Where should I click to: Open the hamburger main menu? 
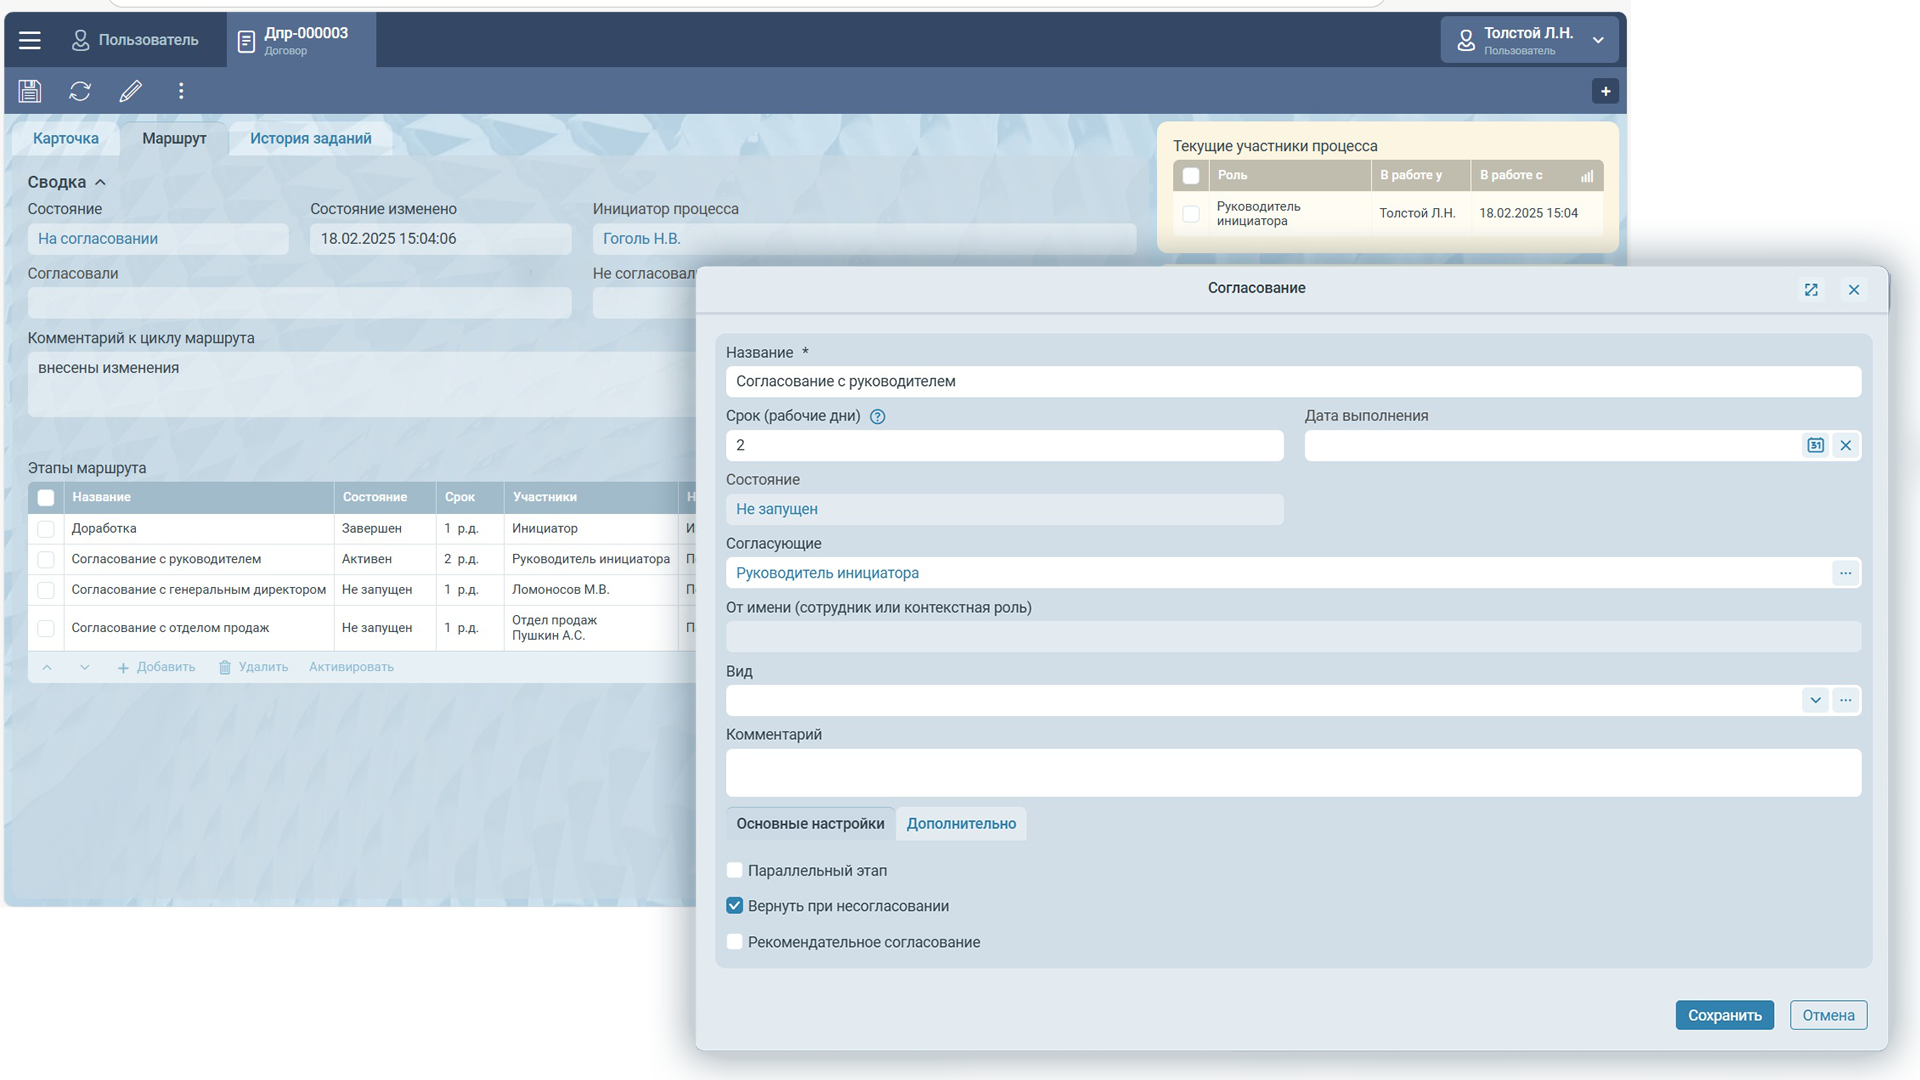[30, 40]
